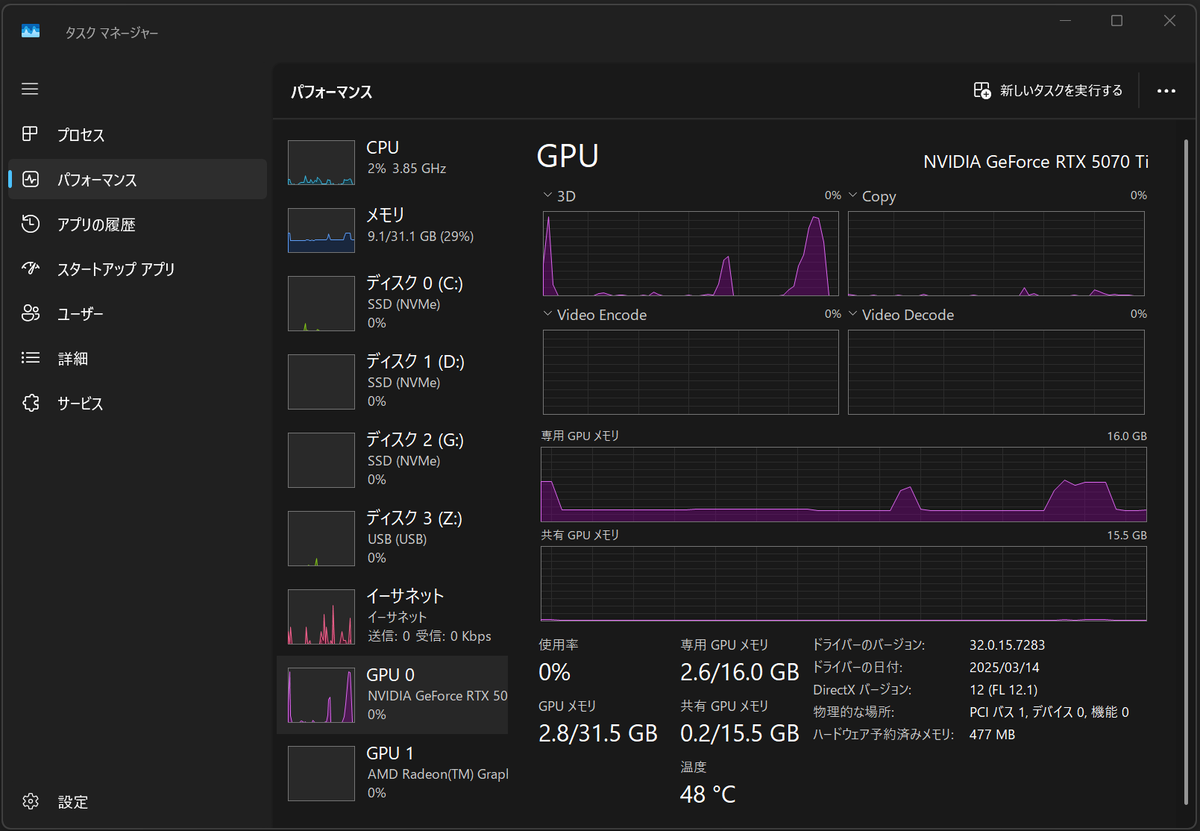The width and height of the screenshot is (1200, 831).
Task: Go to スタートアップ アプリ (Startup apps)
Action: click(115, 269)
